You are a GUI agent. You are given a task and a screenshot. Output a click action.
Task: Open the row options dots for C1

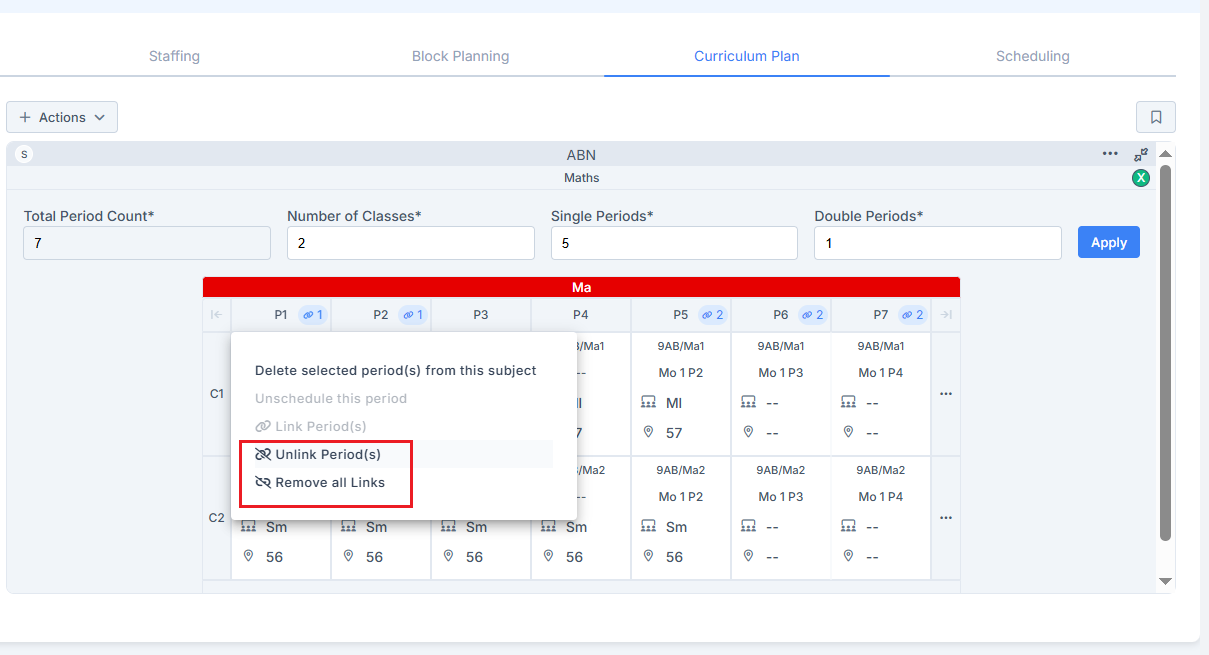point(946,394)
